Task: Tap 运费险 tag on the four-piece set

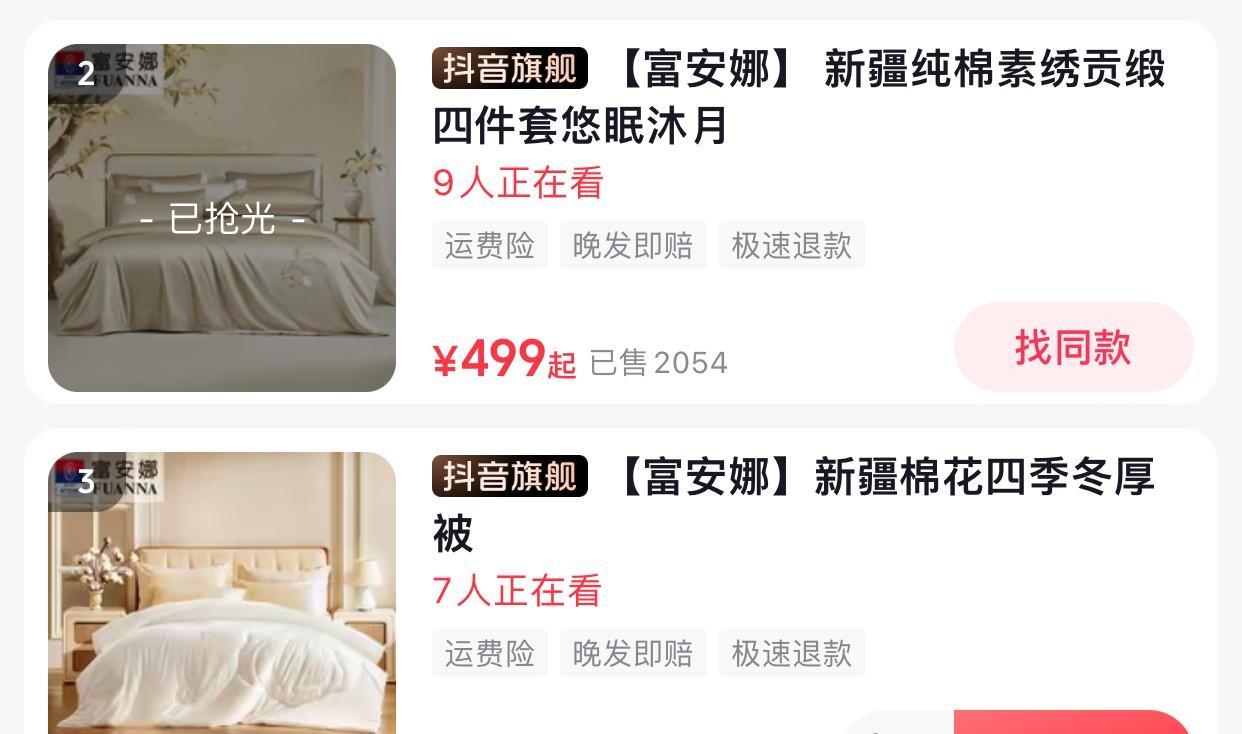Action: click(x=490, y=245)
